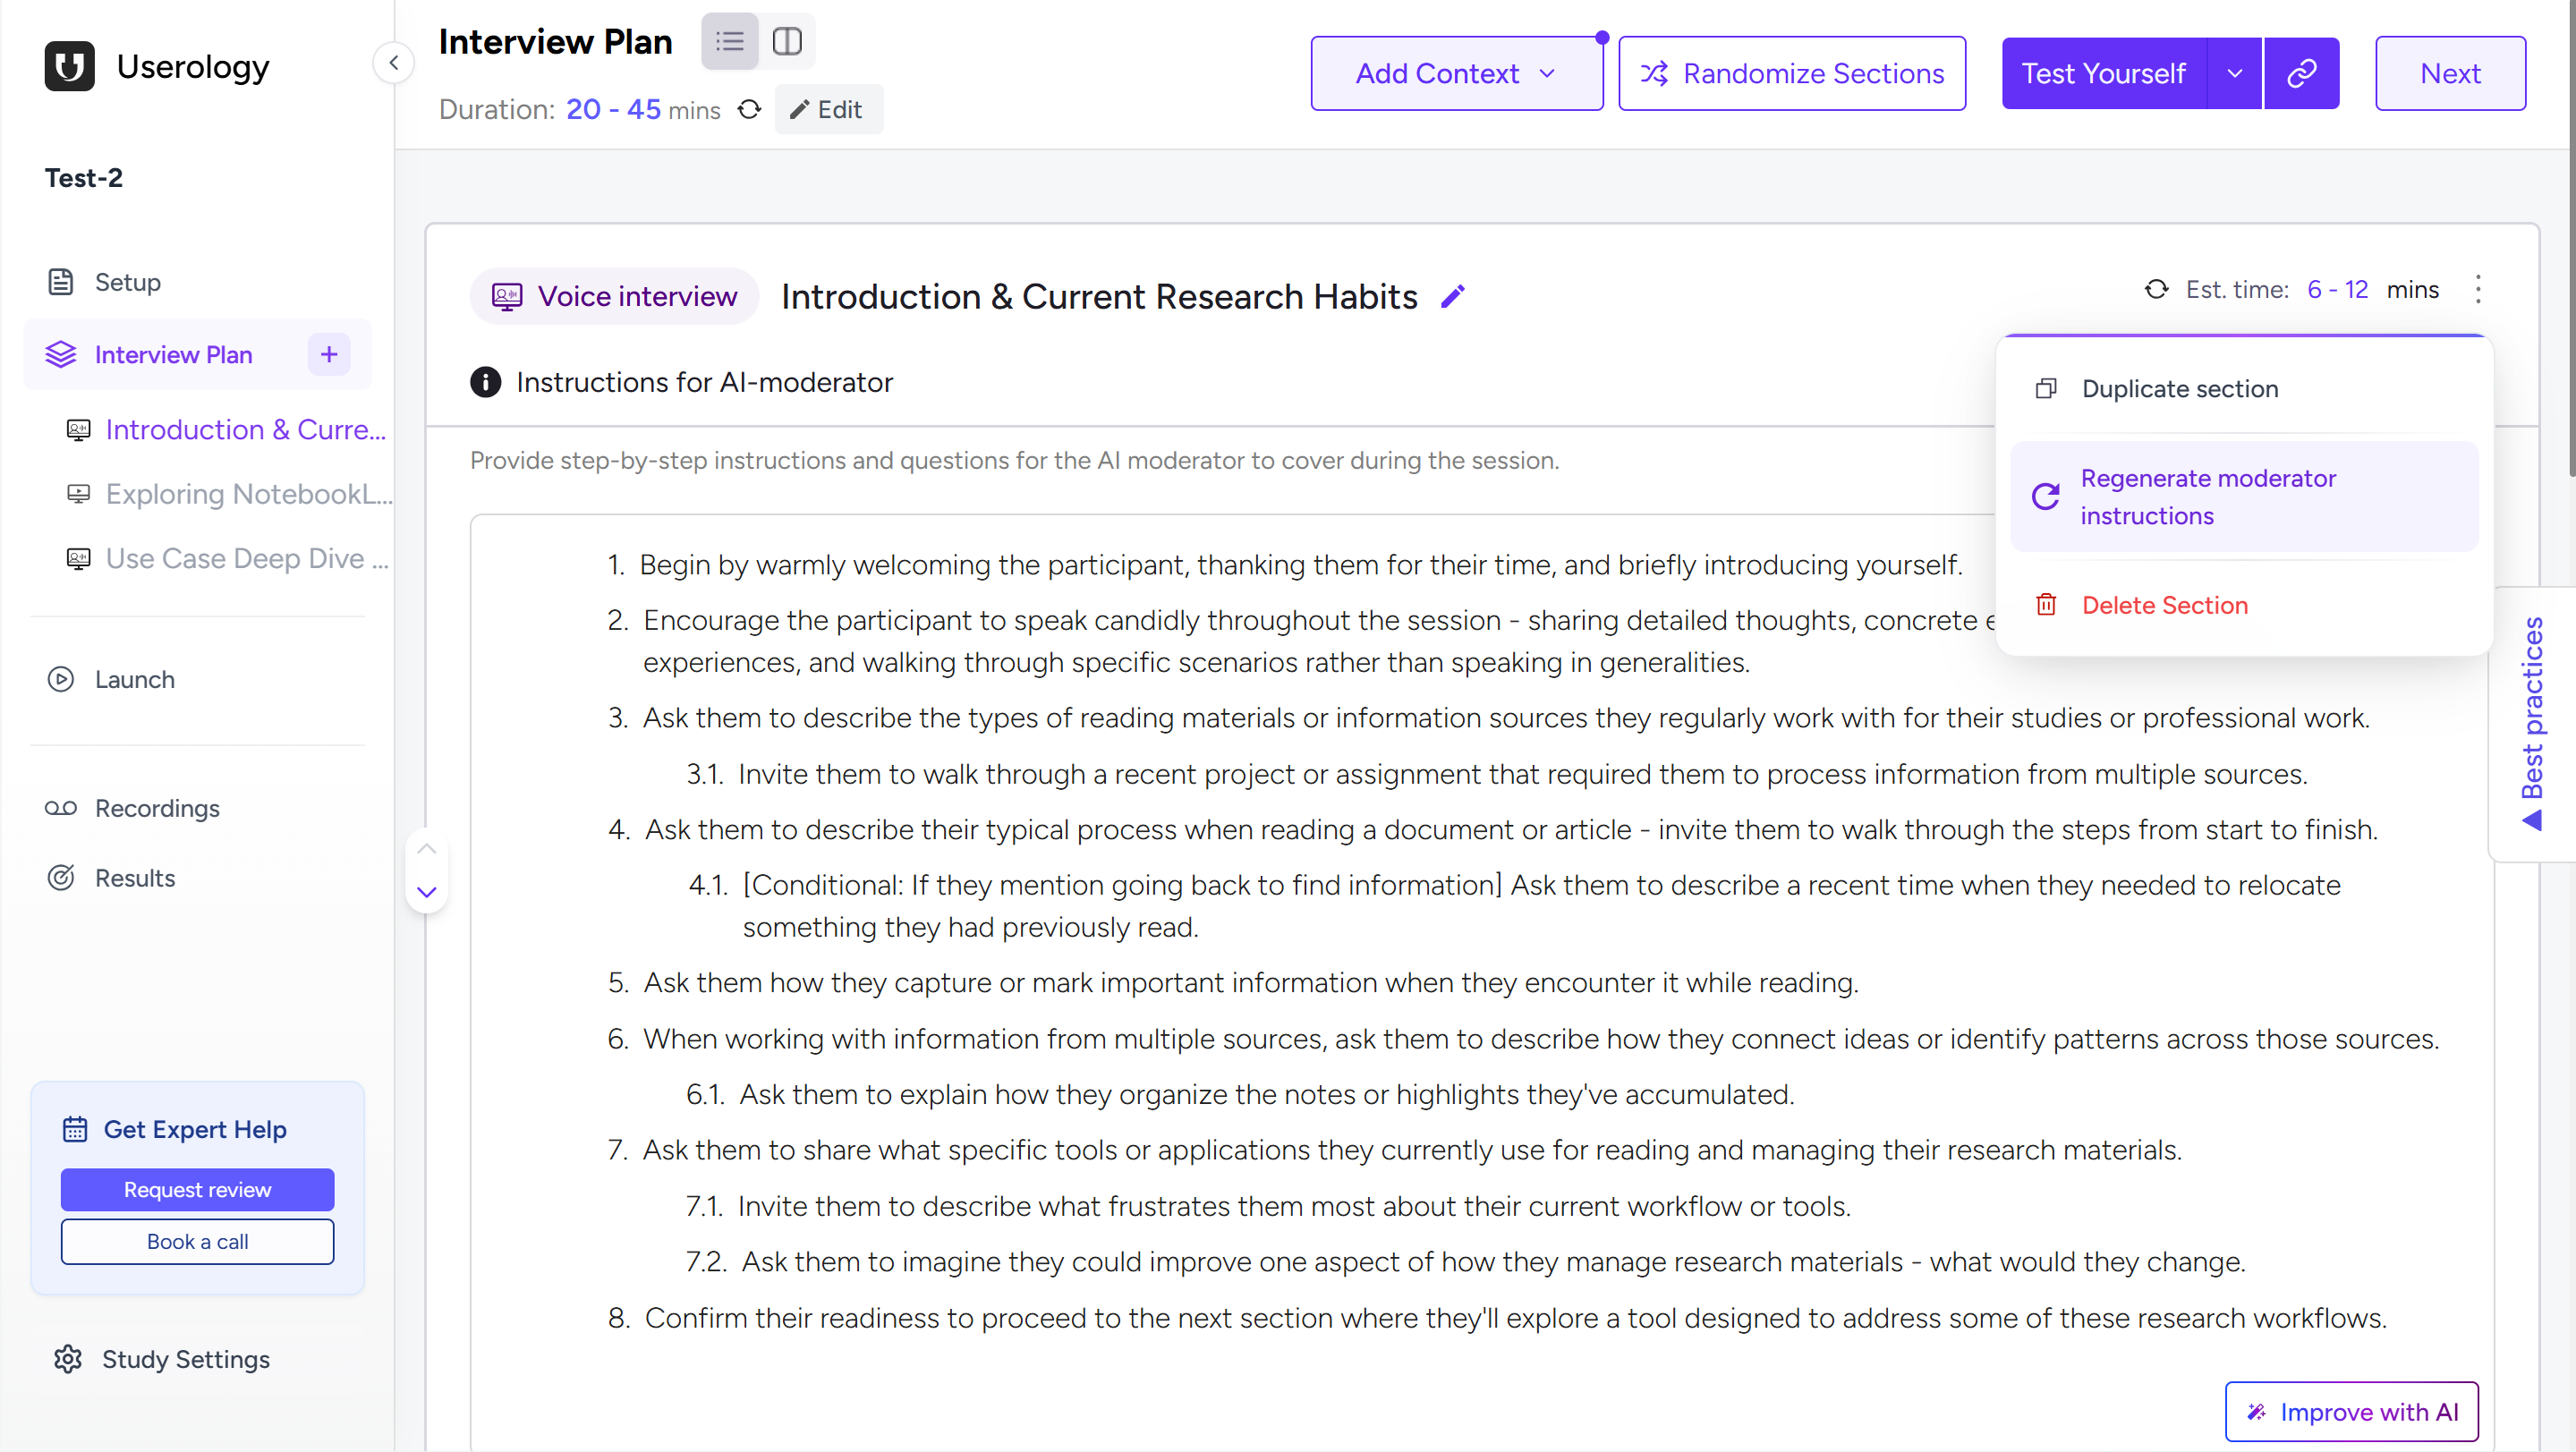Viewport: 2576px width, 1452px height.
Task: Collapse the left sidebar
Action: click(x=393, y=62)
